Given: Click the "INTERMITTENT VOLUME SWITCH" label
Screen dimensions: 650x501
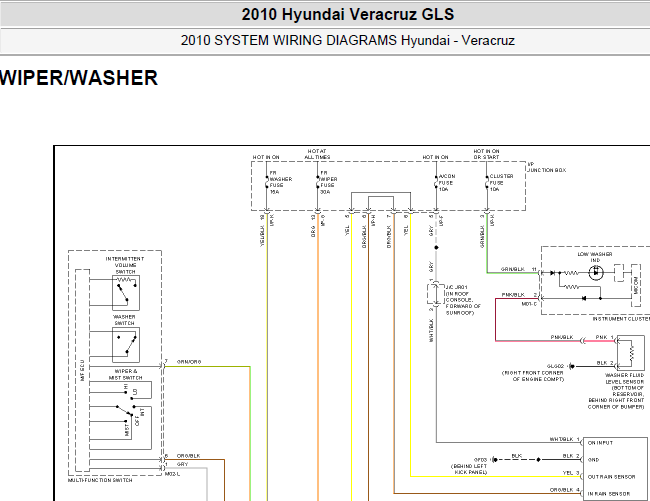Looking at the screenshot, I should (125, 265).
